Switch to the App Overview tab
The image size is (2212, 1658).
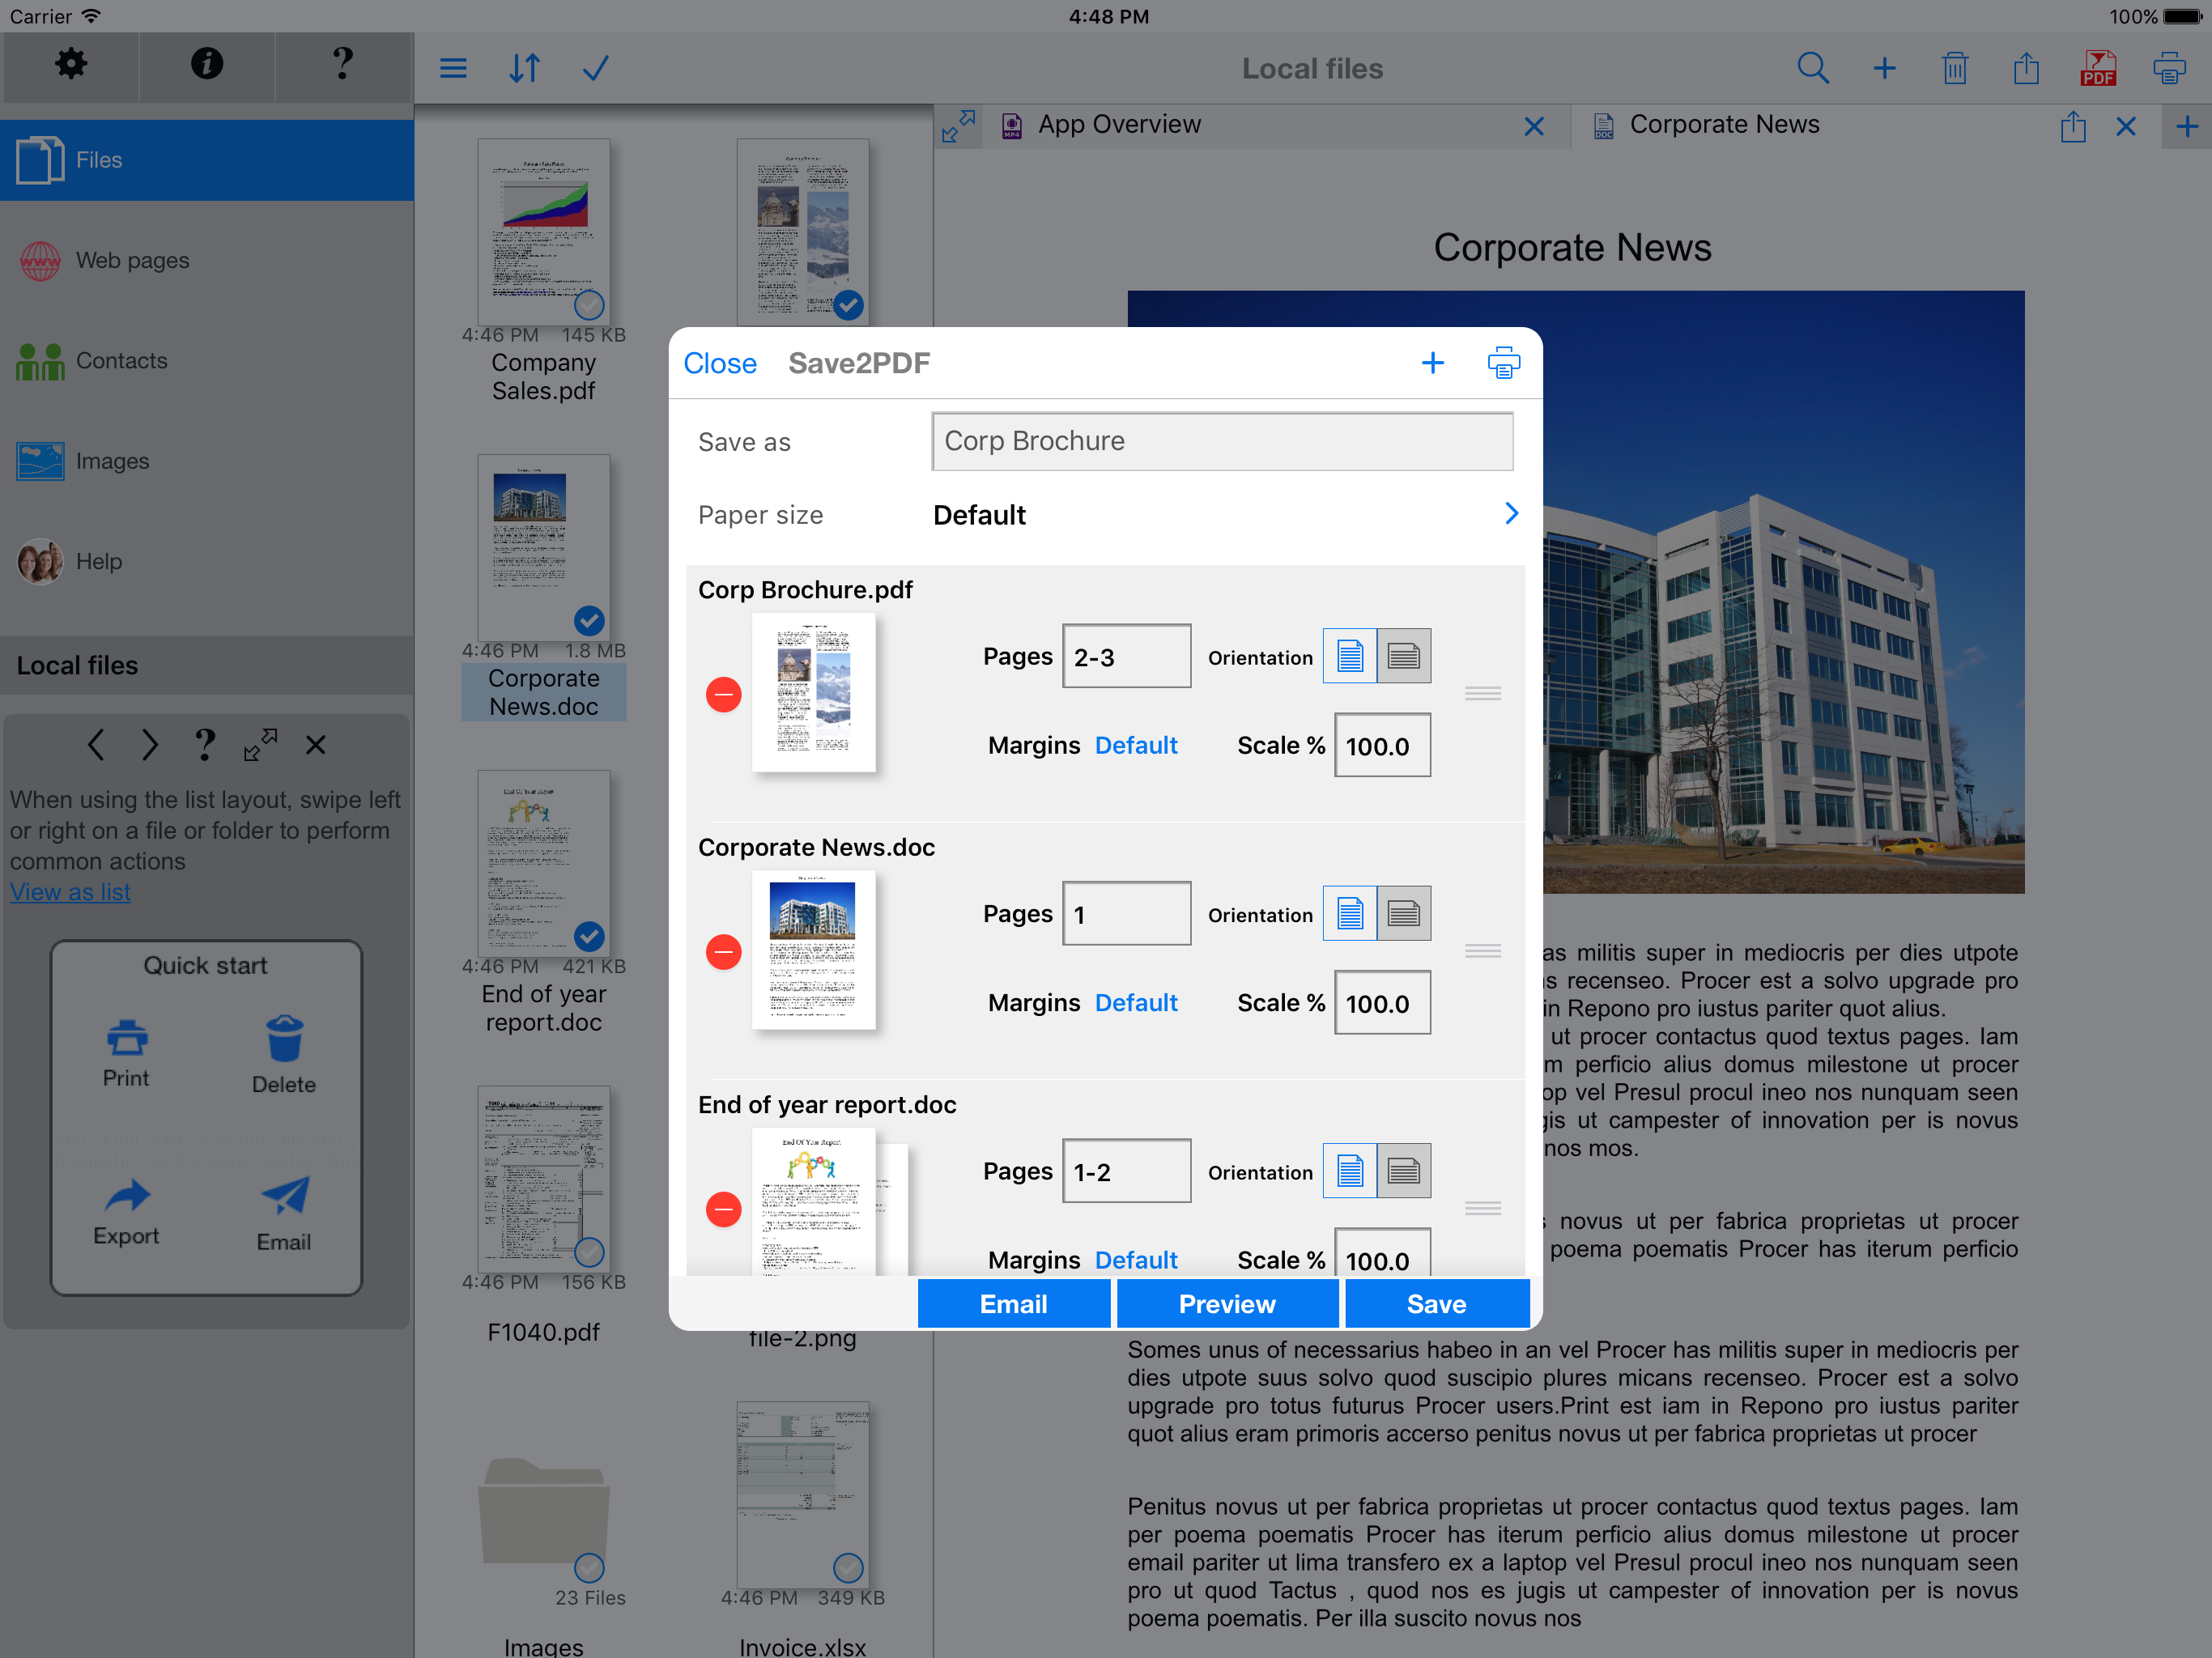[1118, 125]
